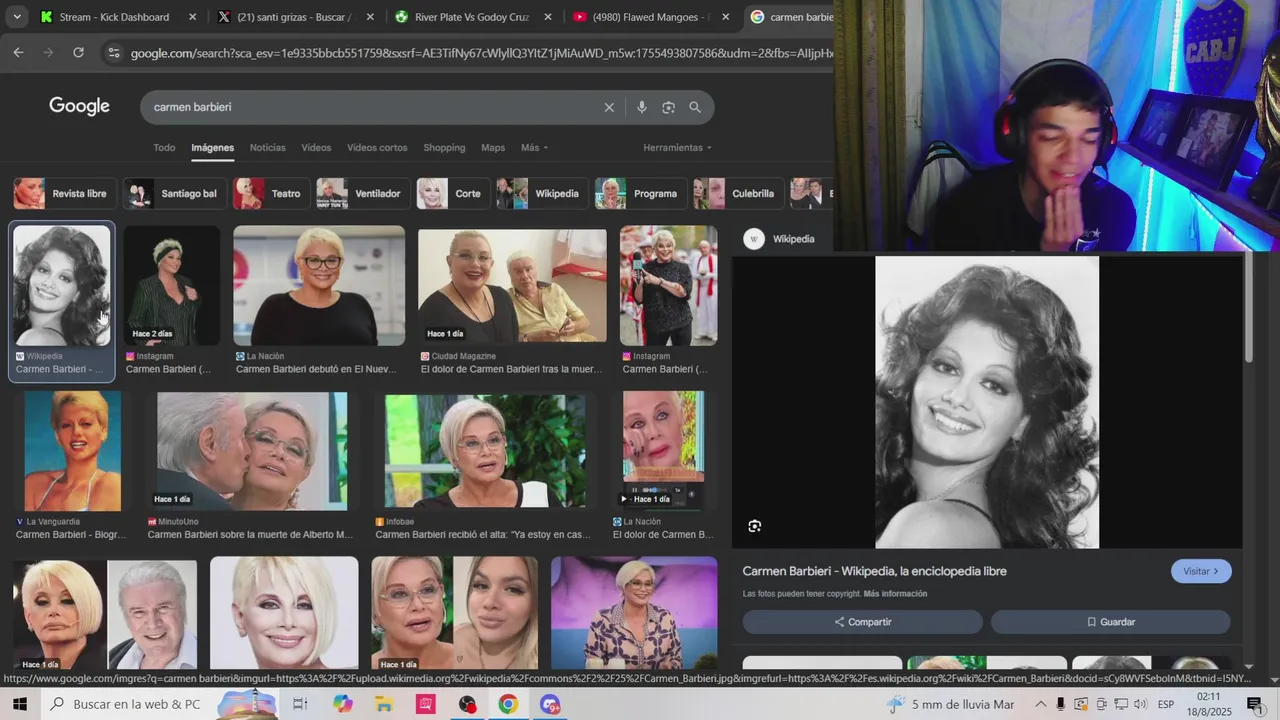Close the santi grizas X tab
Viewport: 1280px width, 720px height.
tap(370, 17)
